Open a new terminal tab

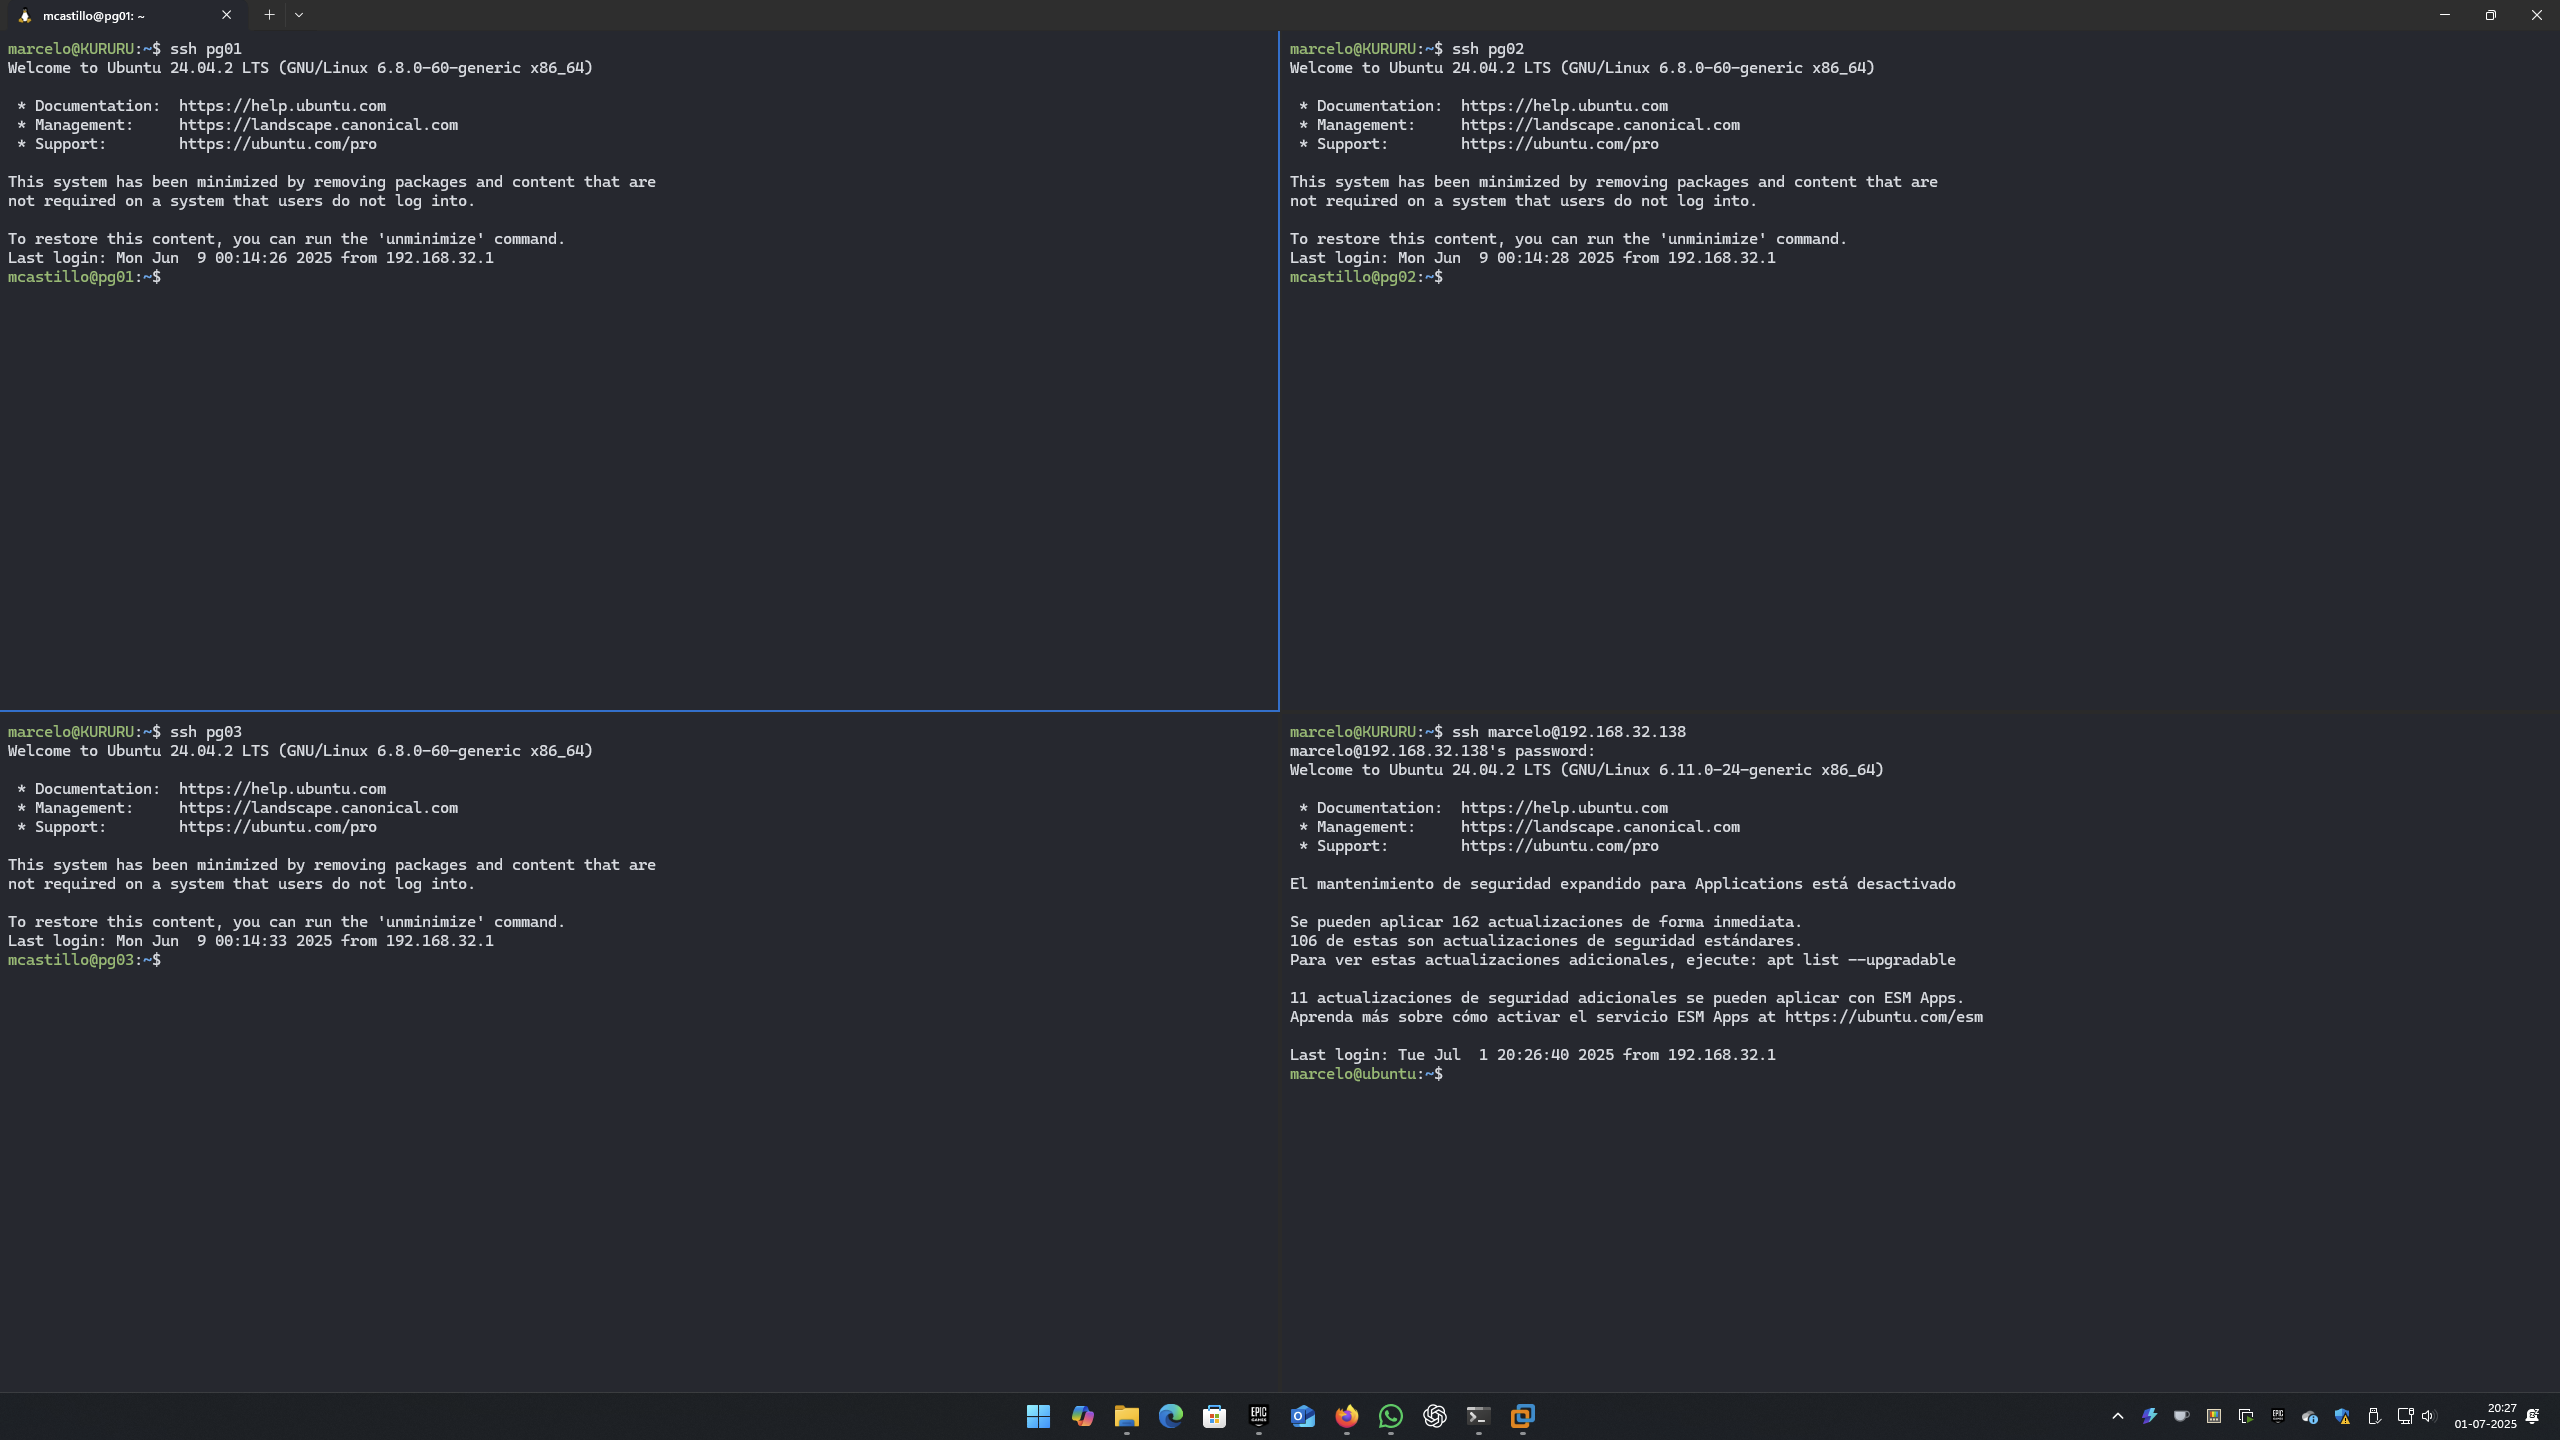point(269,15)
